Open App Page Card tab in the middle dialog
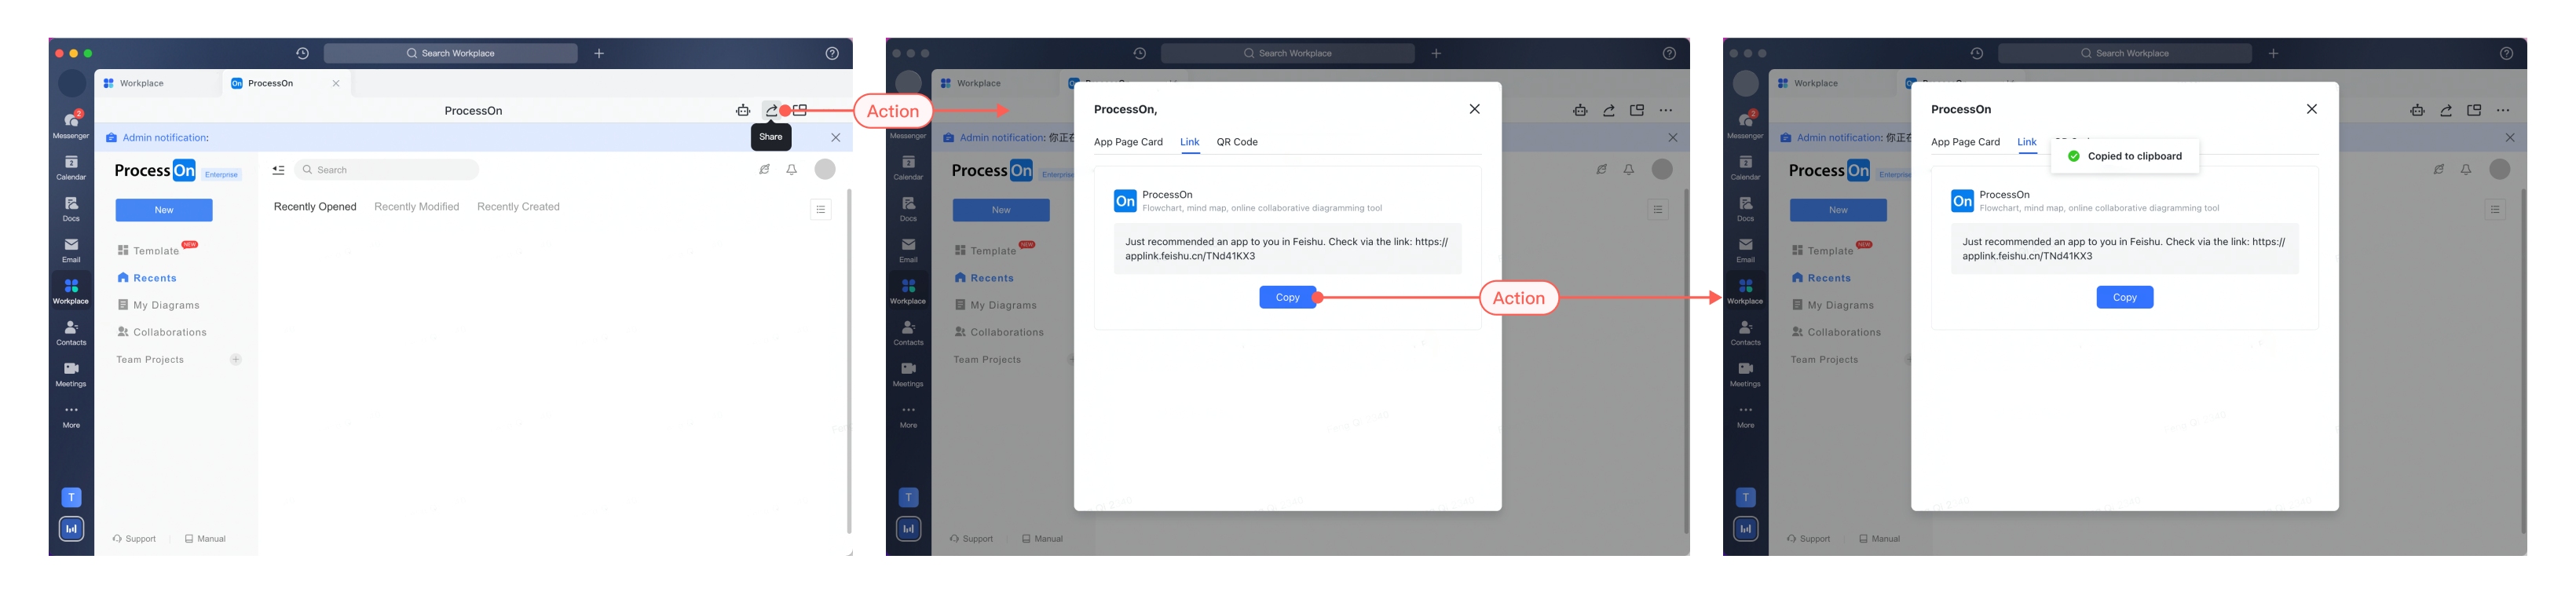Screen dimensions: 2576x603 [1128, 142]
